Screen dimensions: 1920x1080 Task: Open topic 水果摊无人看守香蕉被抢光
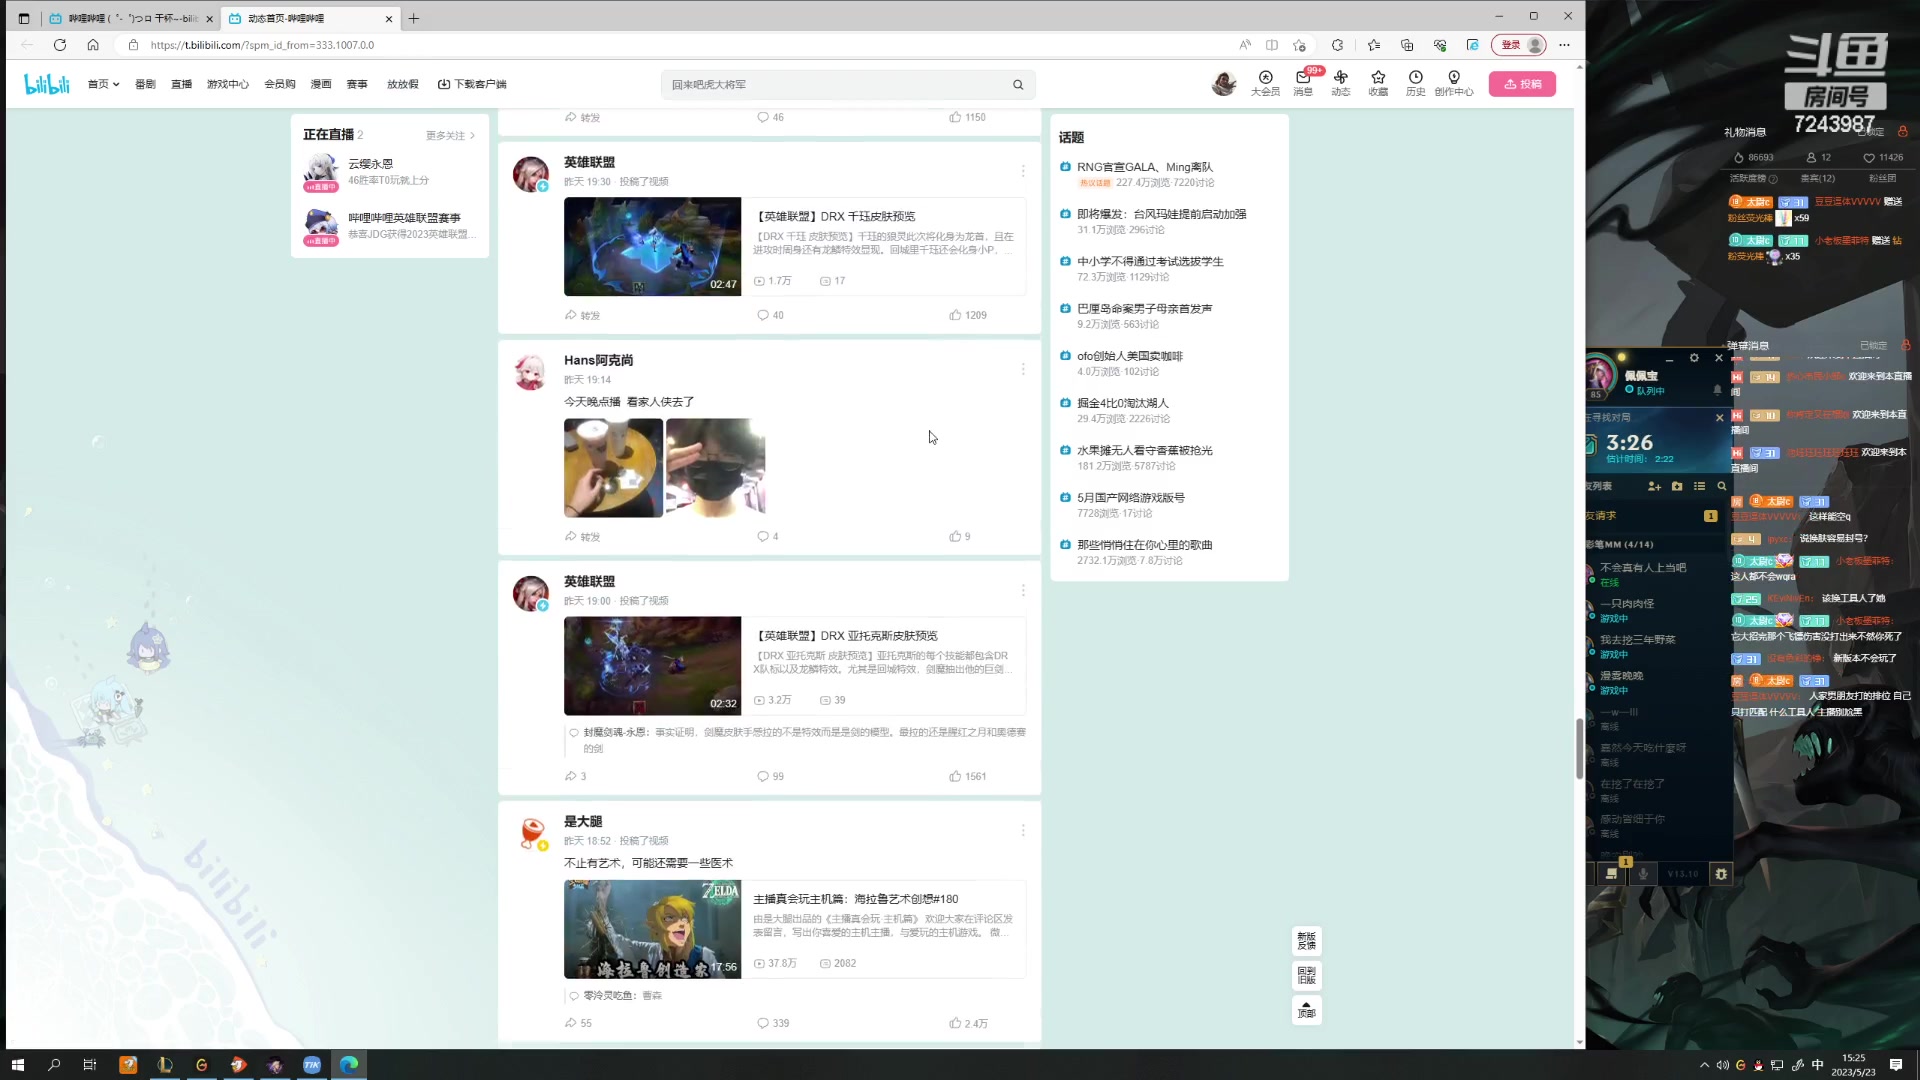(1144, 450)
